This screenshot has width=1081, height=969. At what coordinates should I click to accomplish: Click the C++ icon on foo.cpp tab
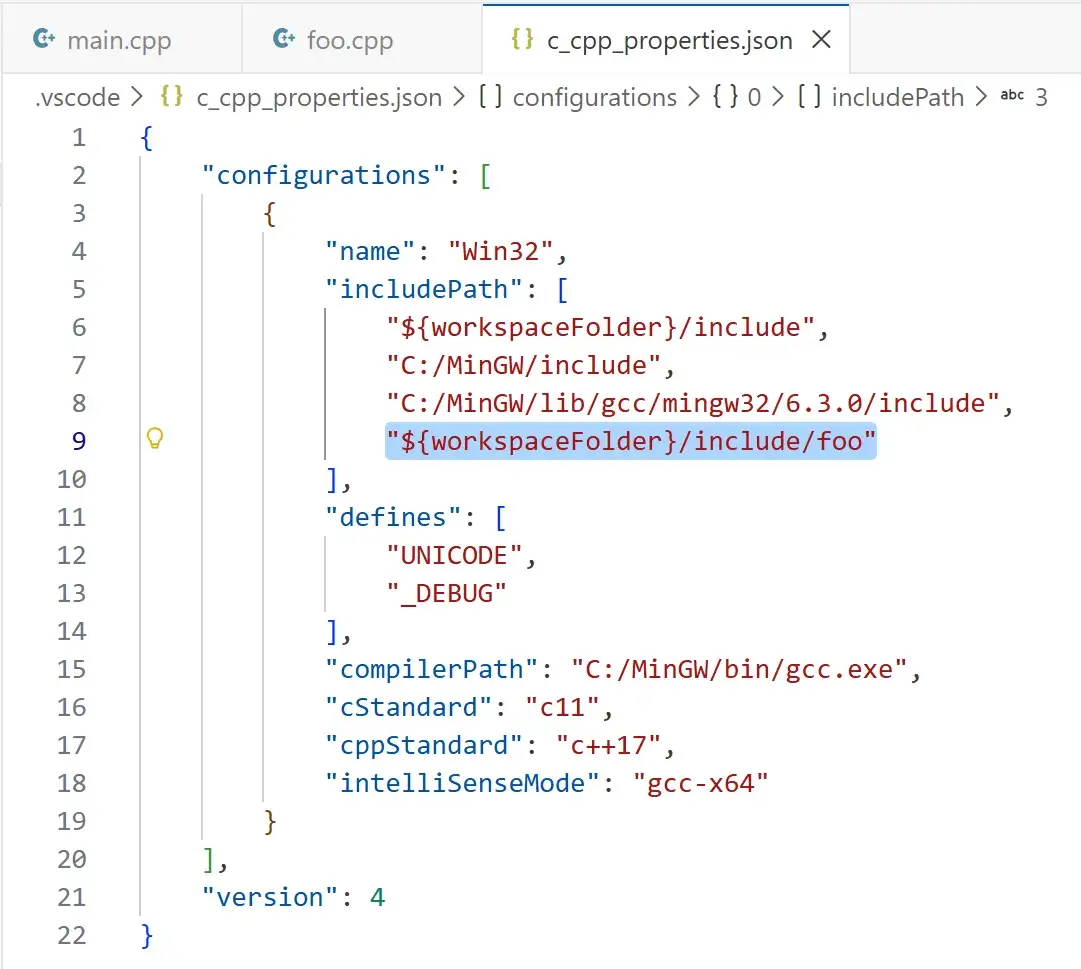283,38
